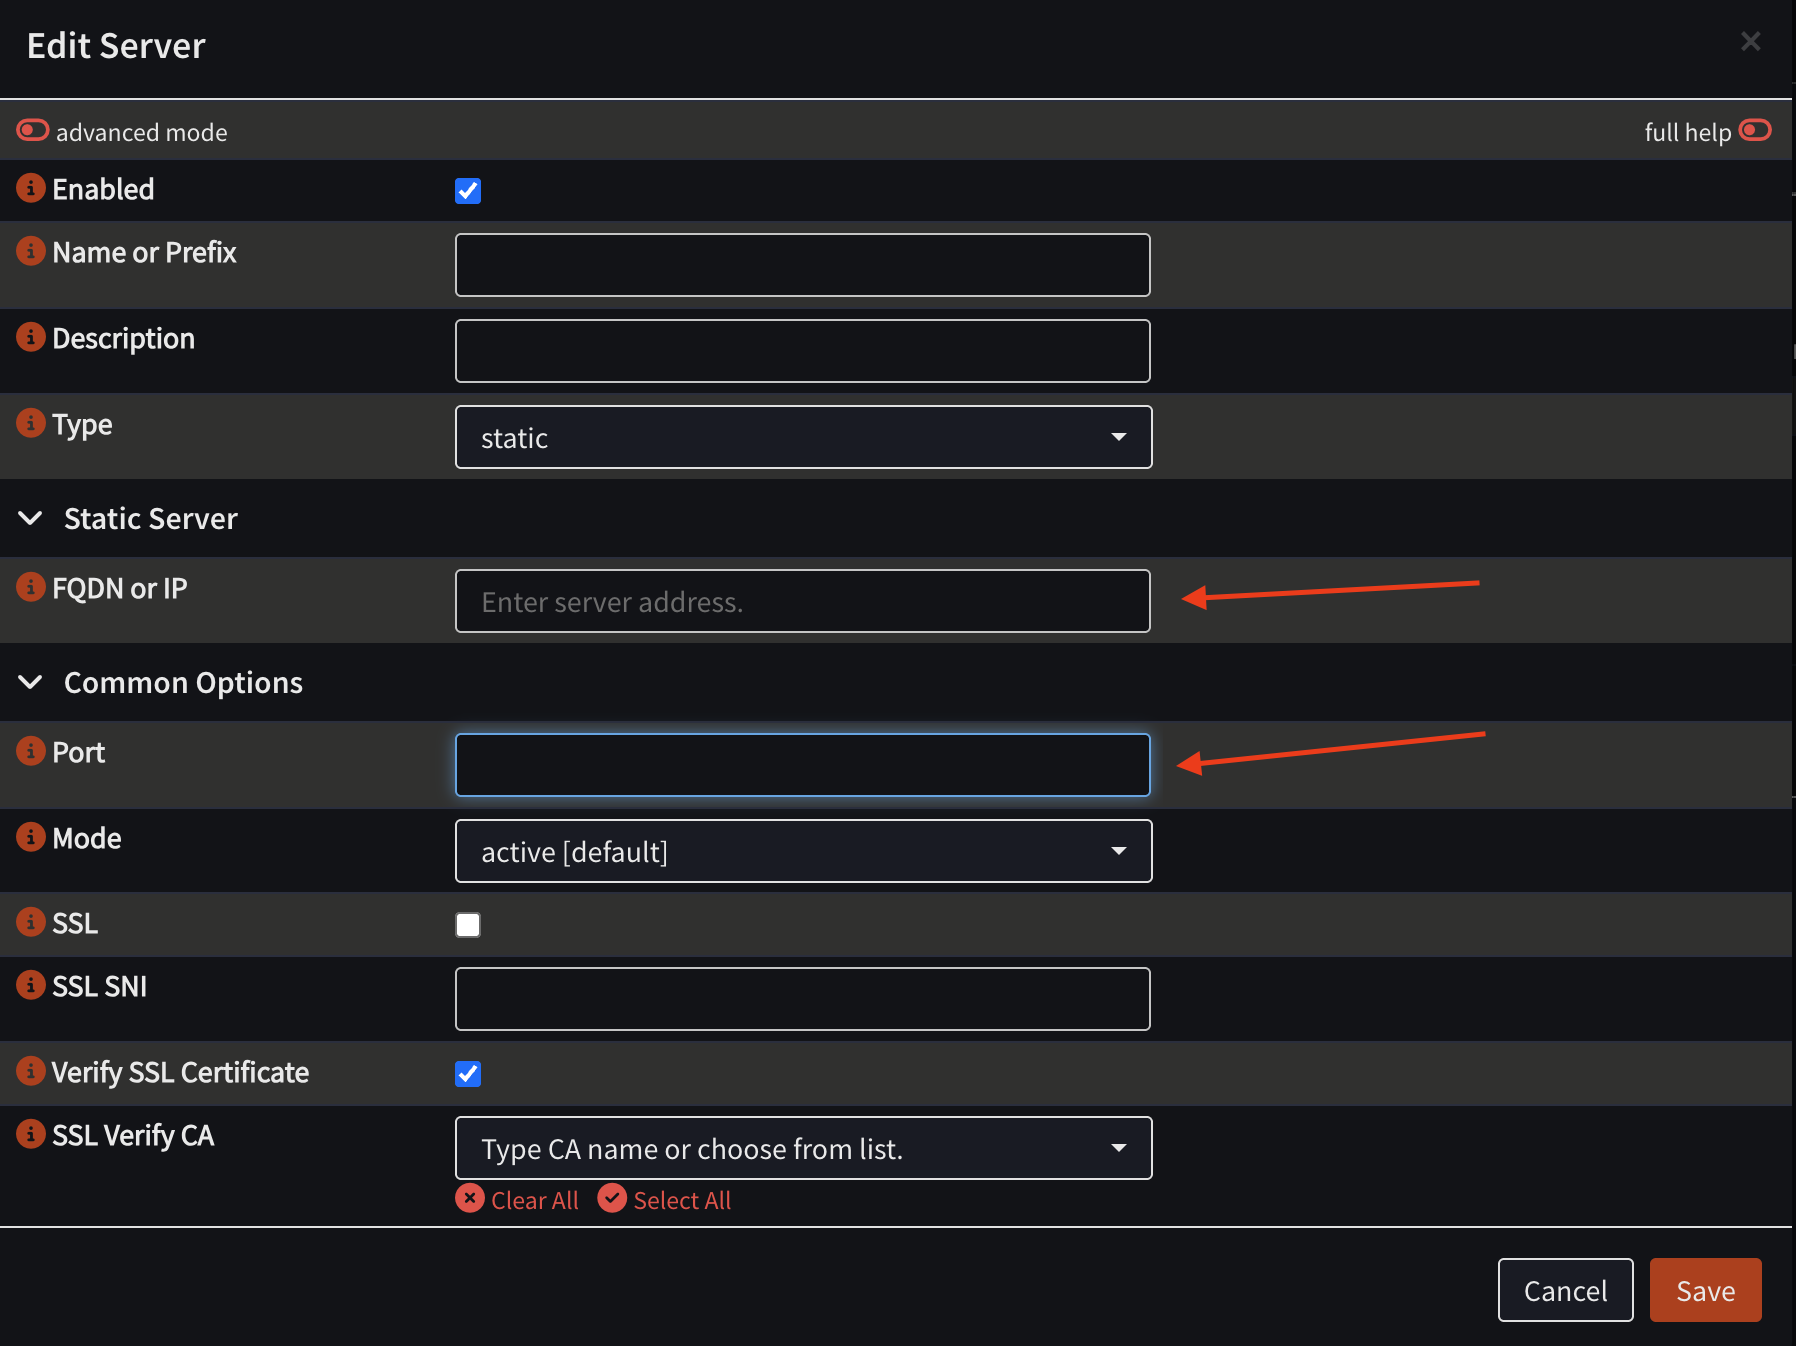Viewport: 1796px width, 1346px height.
Task: Click the info icon beside Type
Action: (31, 423)
